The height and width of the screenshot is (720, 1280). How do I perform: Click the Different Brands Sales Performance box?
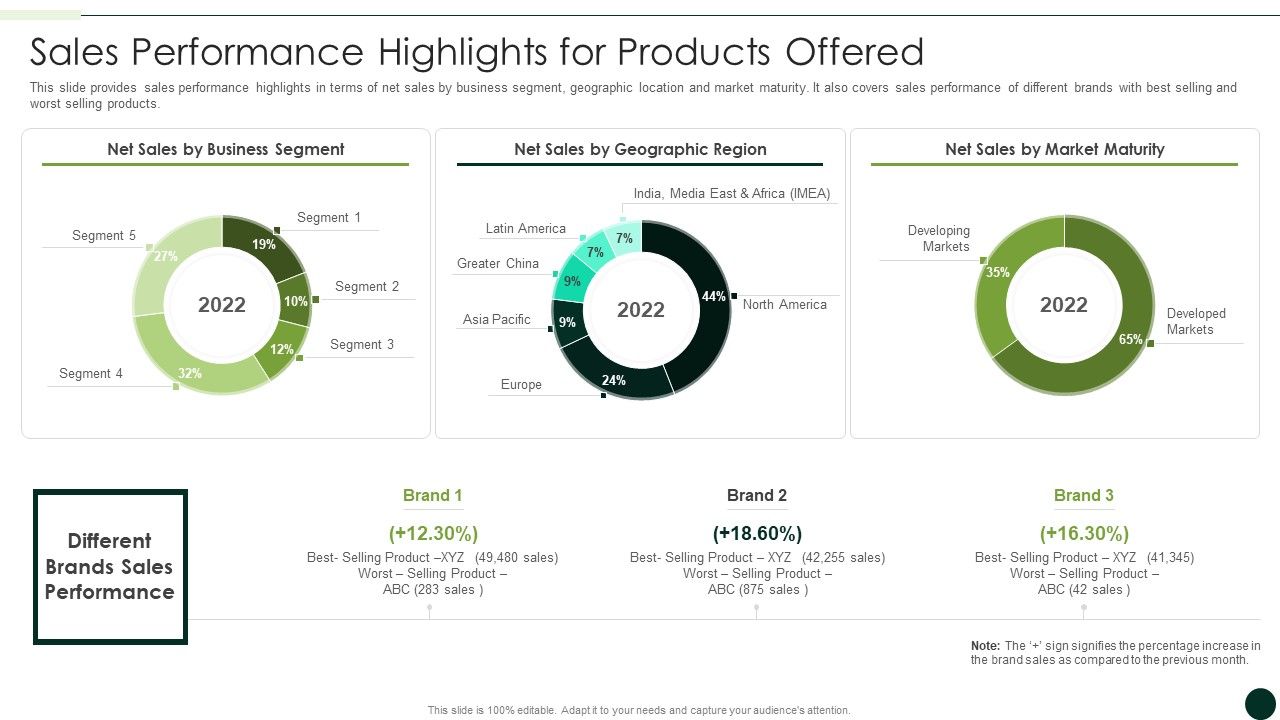110,566
